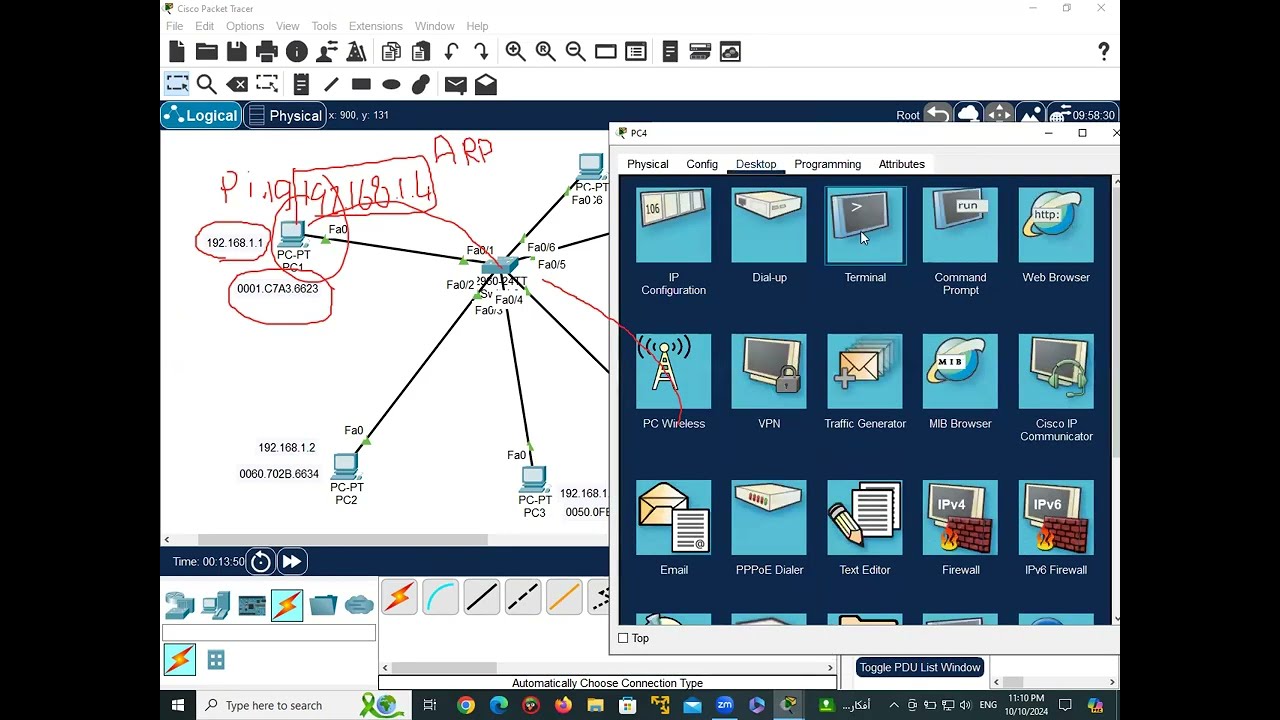Select the Draw Ellipse tool
The image size is (1280, 720).
click(x=391, y=85)
